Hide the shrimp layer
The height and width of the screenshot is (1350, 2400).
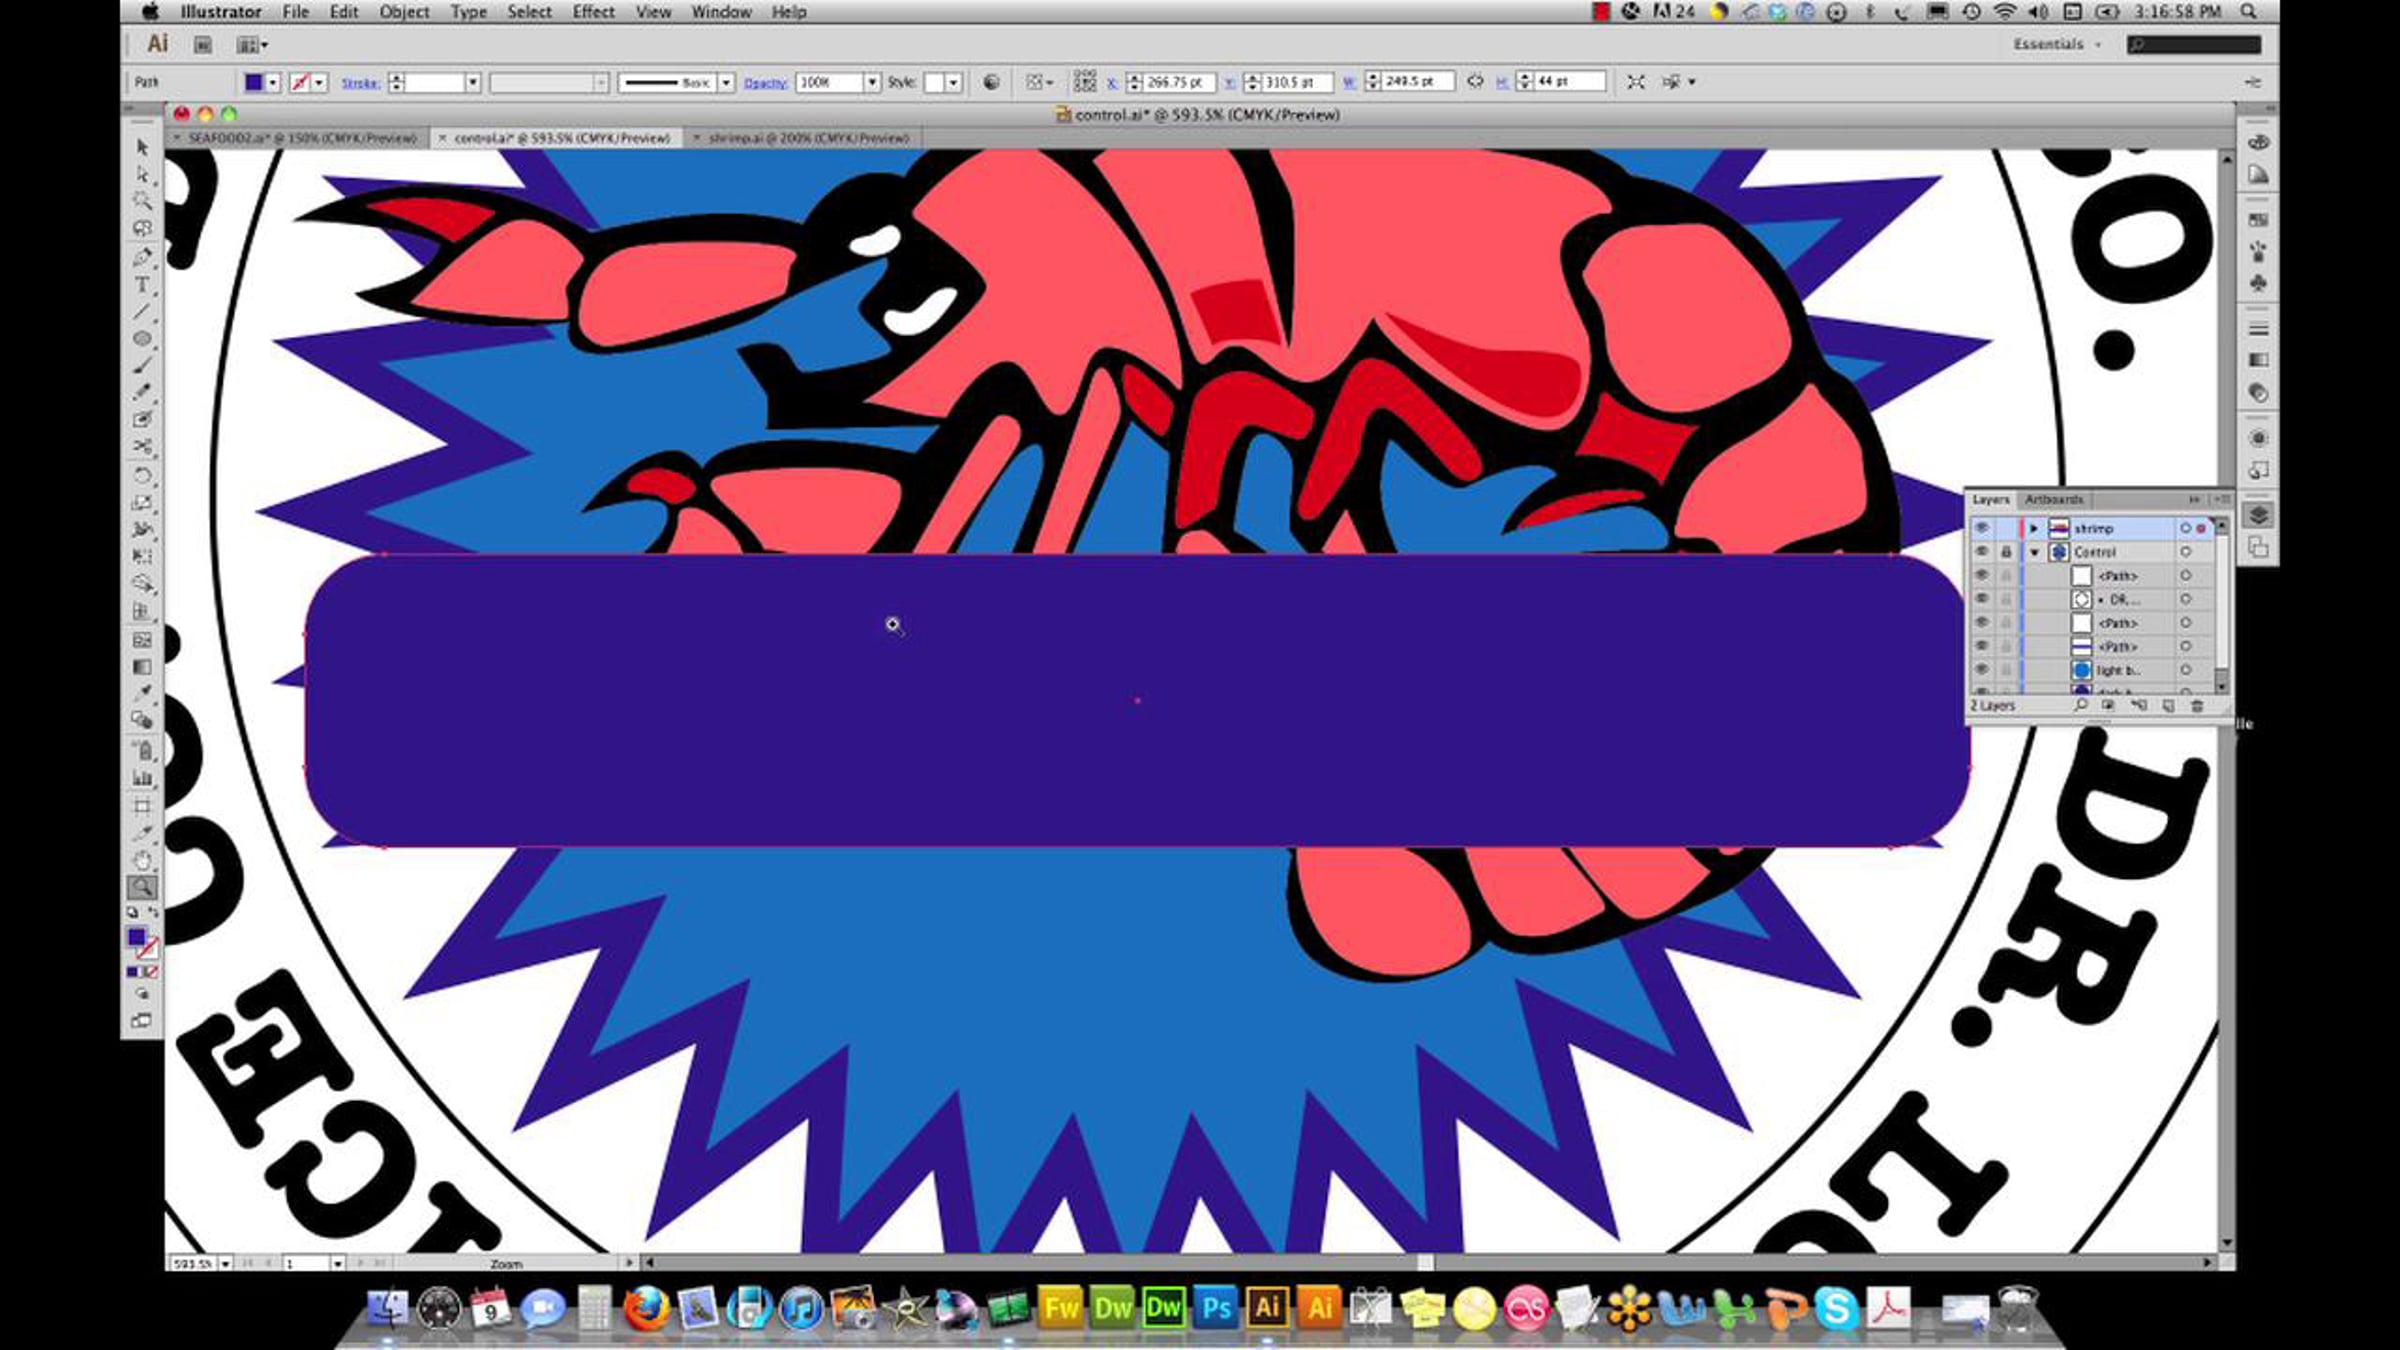(1981, 528)
